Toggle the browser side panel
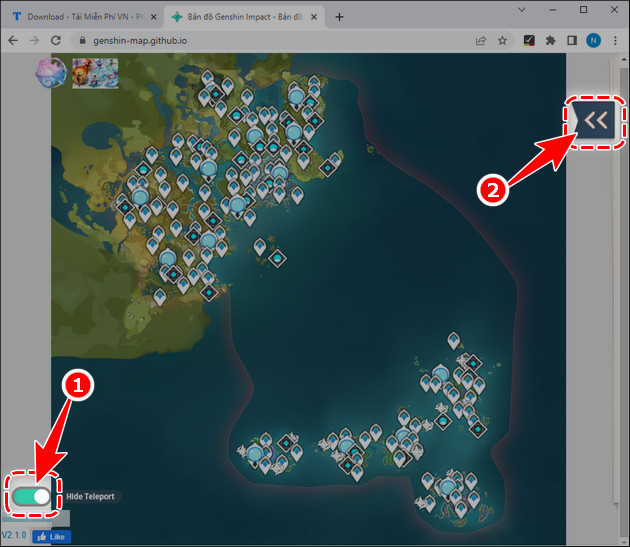 tap(572, 40)
